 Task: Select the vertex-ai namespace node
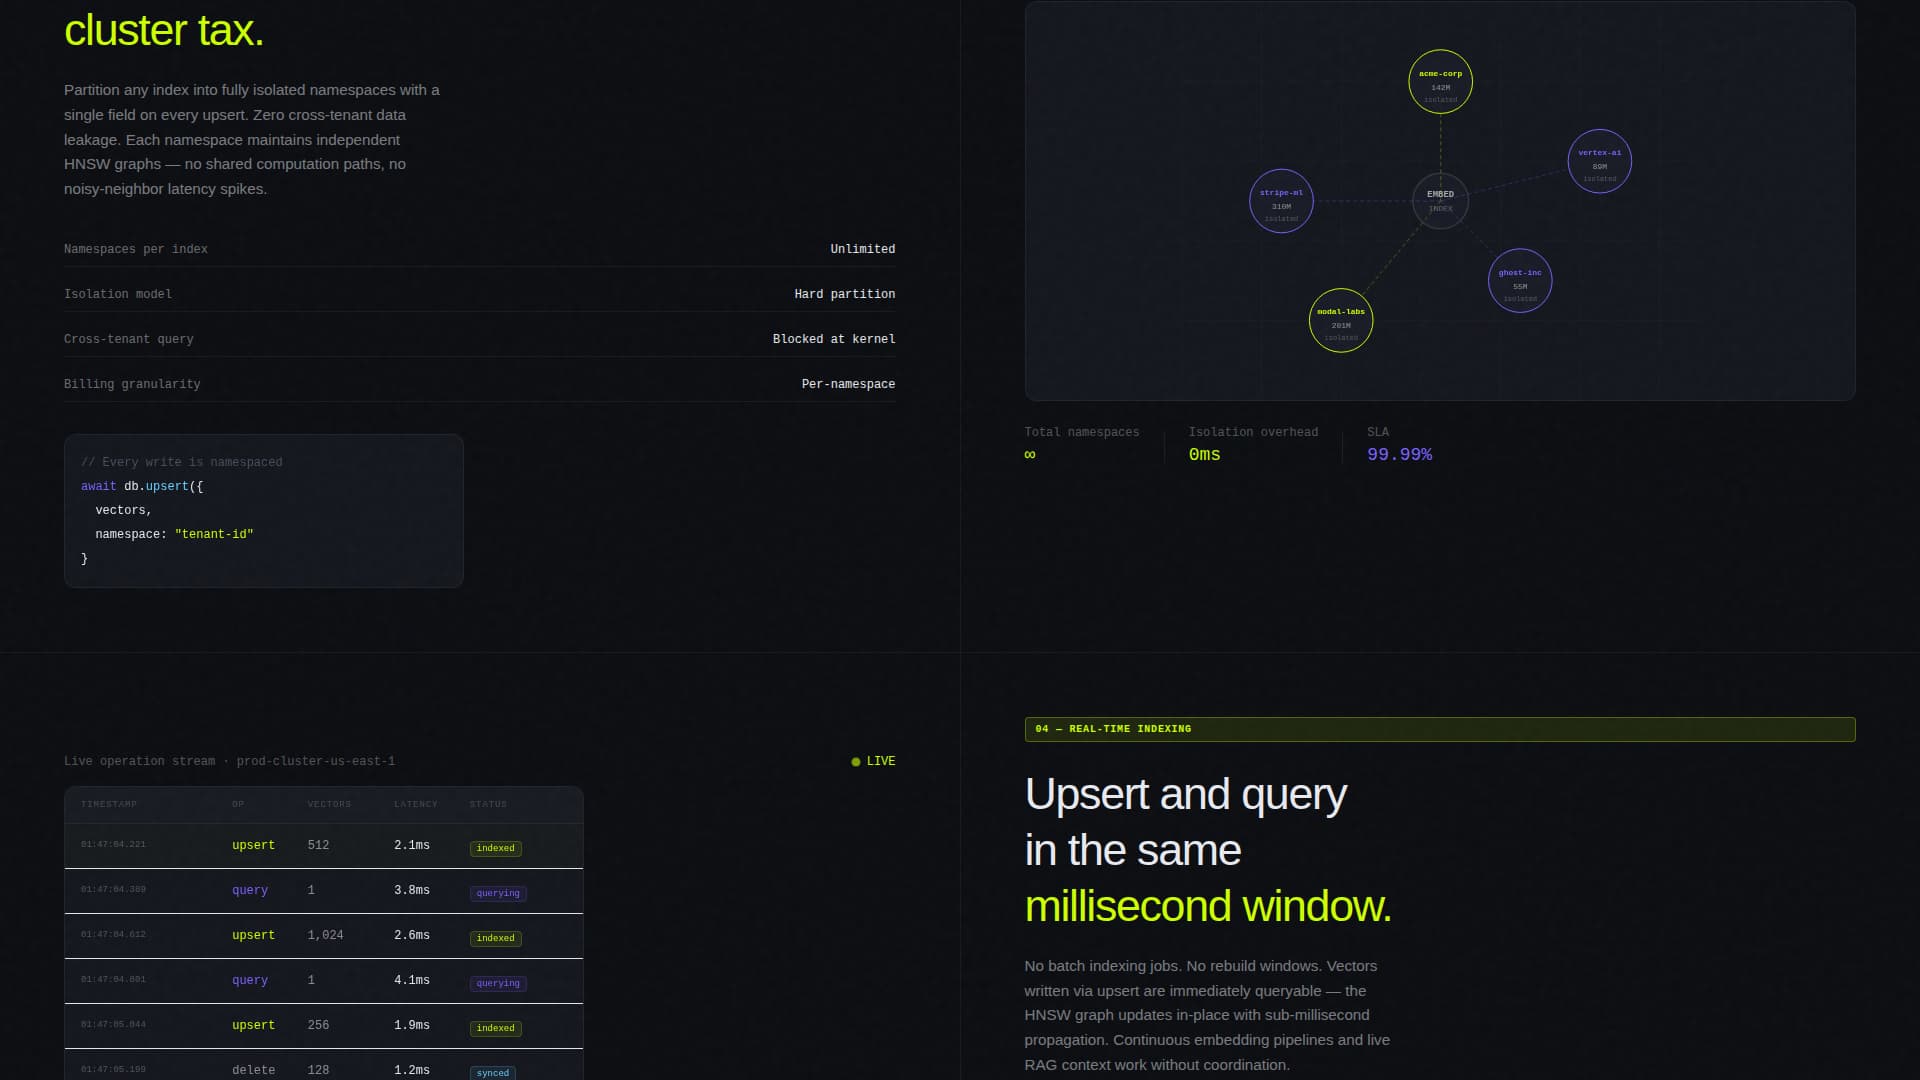1599,161
